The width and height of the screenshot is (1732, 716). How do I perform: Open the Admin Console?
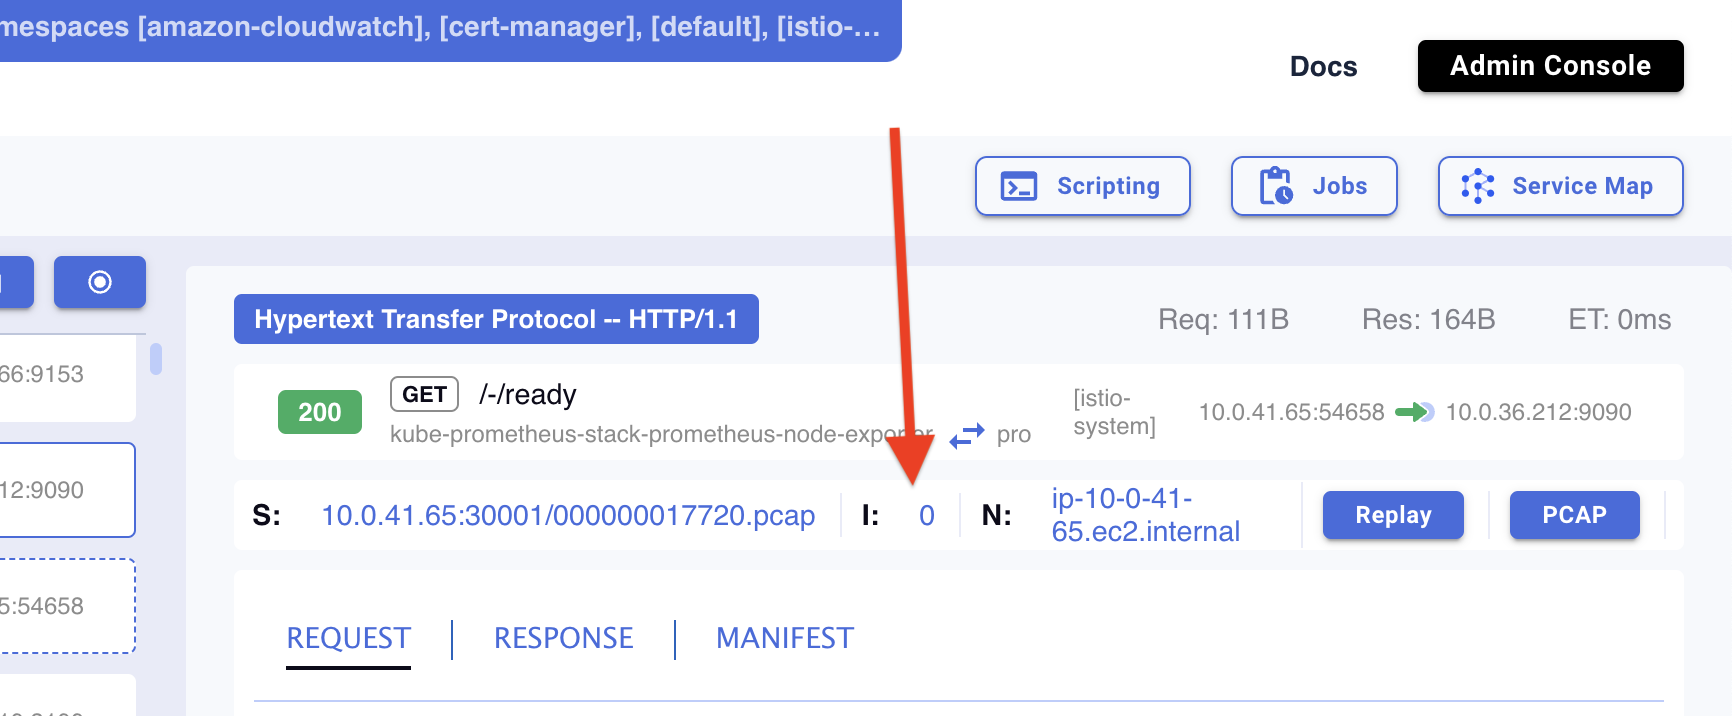1549,66
